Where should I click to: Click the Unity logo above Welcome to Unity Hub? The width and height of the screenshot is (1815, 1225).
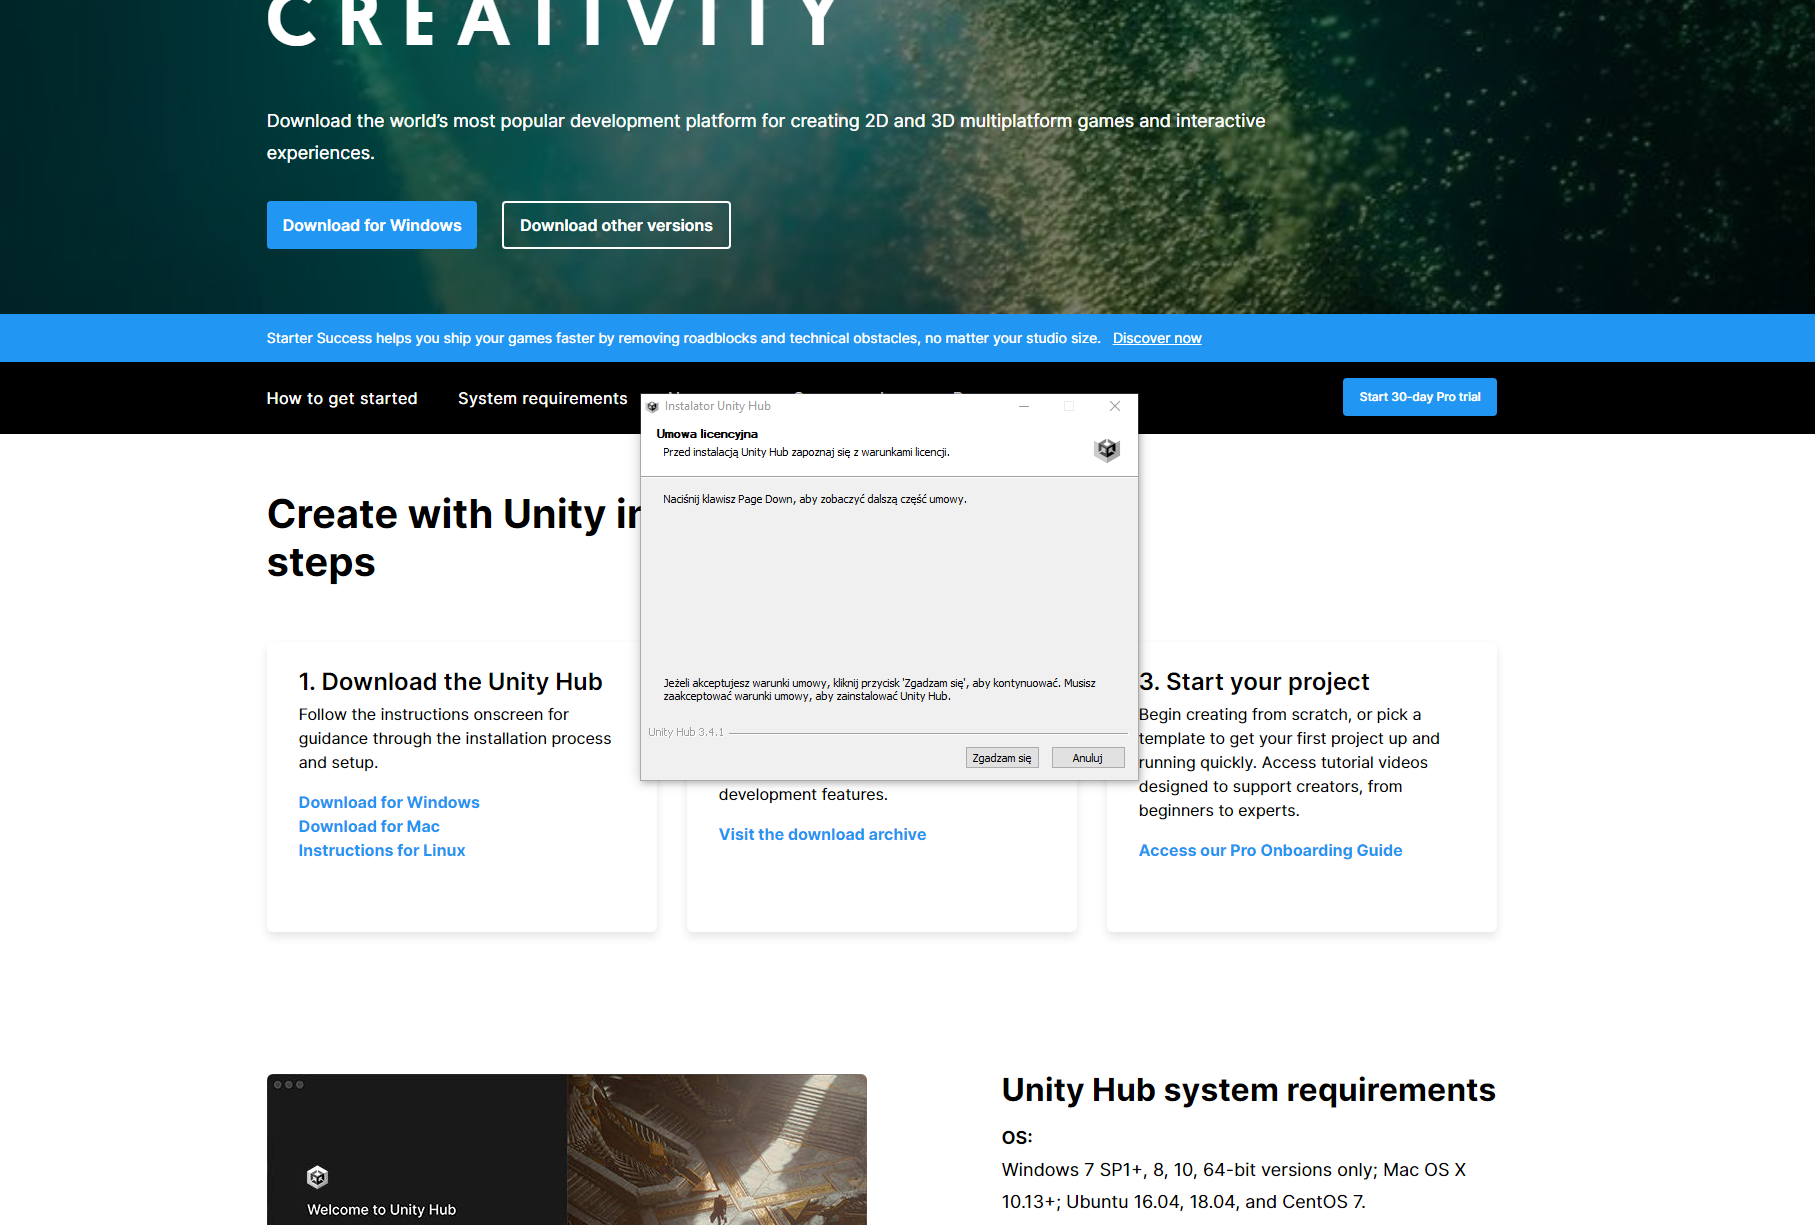(x=317, y=1177)
